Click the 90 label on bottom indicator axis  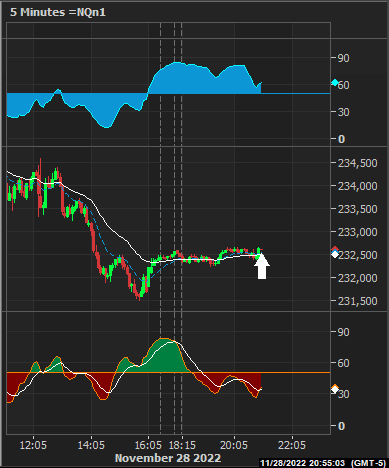click(x=344, y=332)
